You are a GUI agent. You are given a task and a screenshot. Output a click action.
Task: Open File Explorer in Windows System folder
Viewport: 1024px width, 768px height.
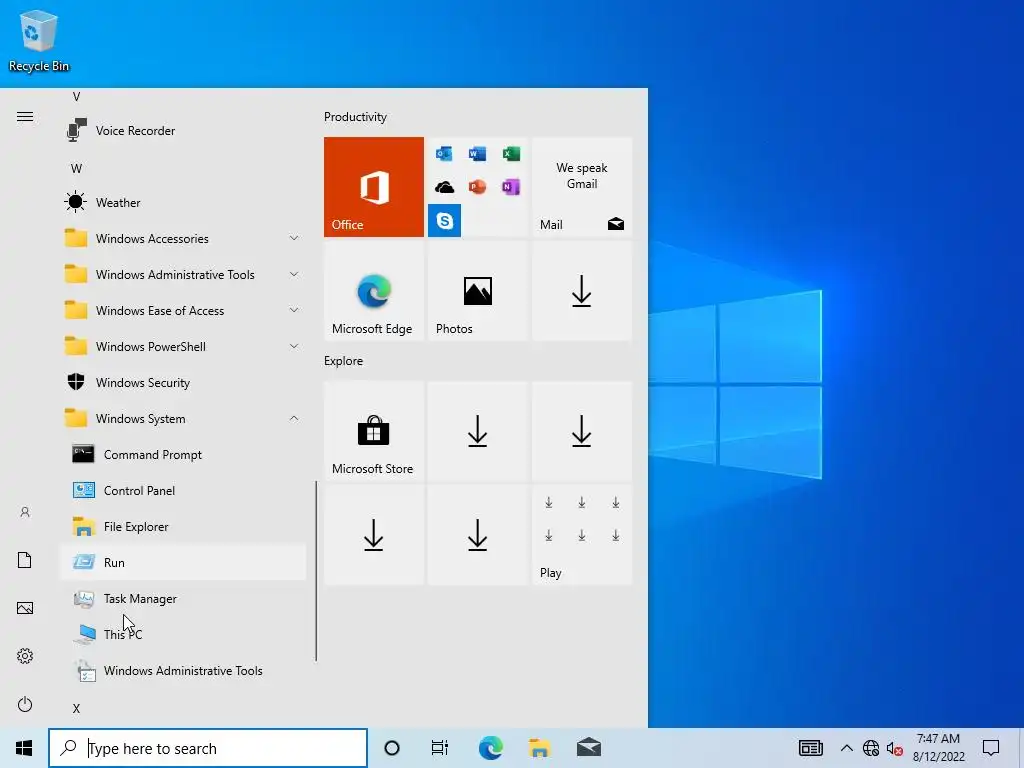(183, 526)
